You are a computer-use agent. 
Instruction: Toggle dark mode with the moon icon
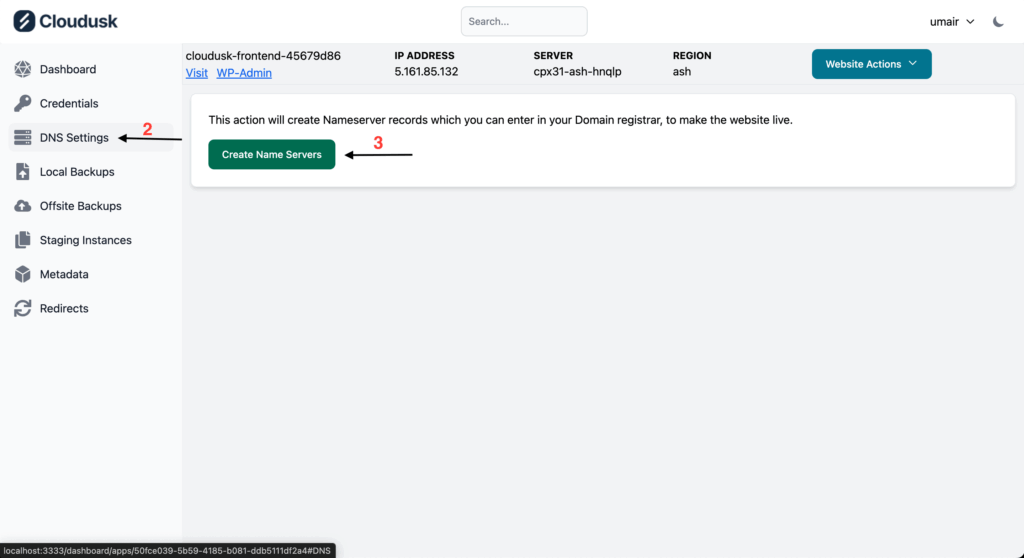click(x=998, y=22)
